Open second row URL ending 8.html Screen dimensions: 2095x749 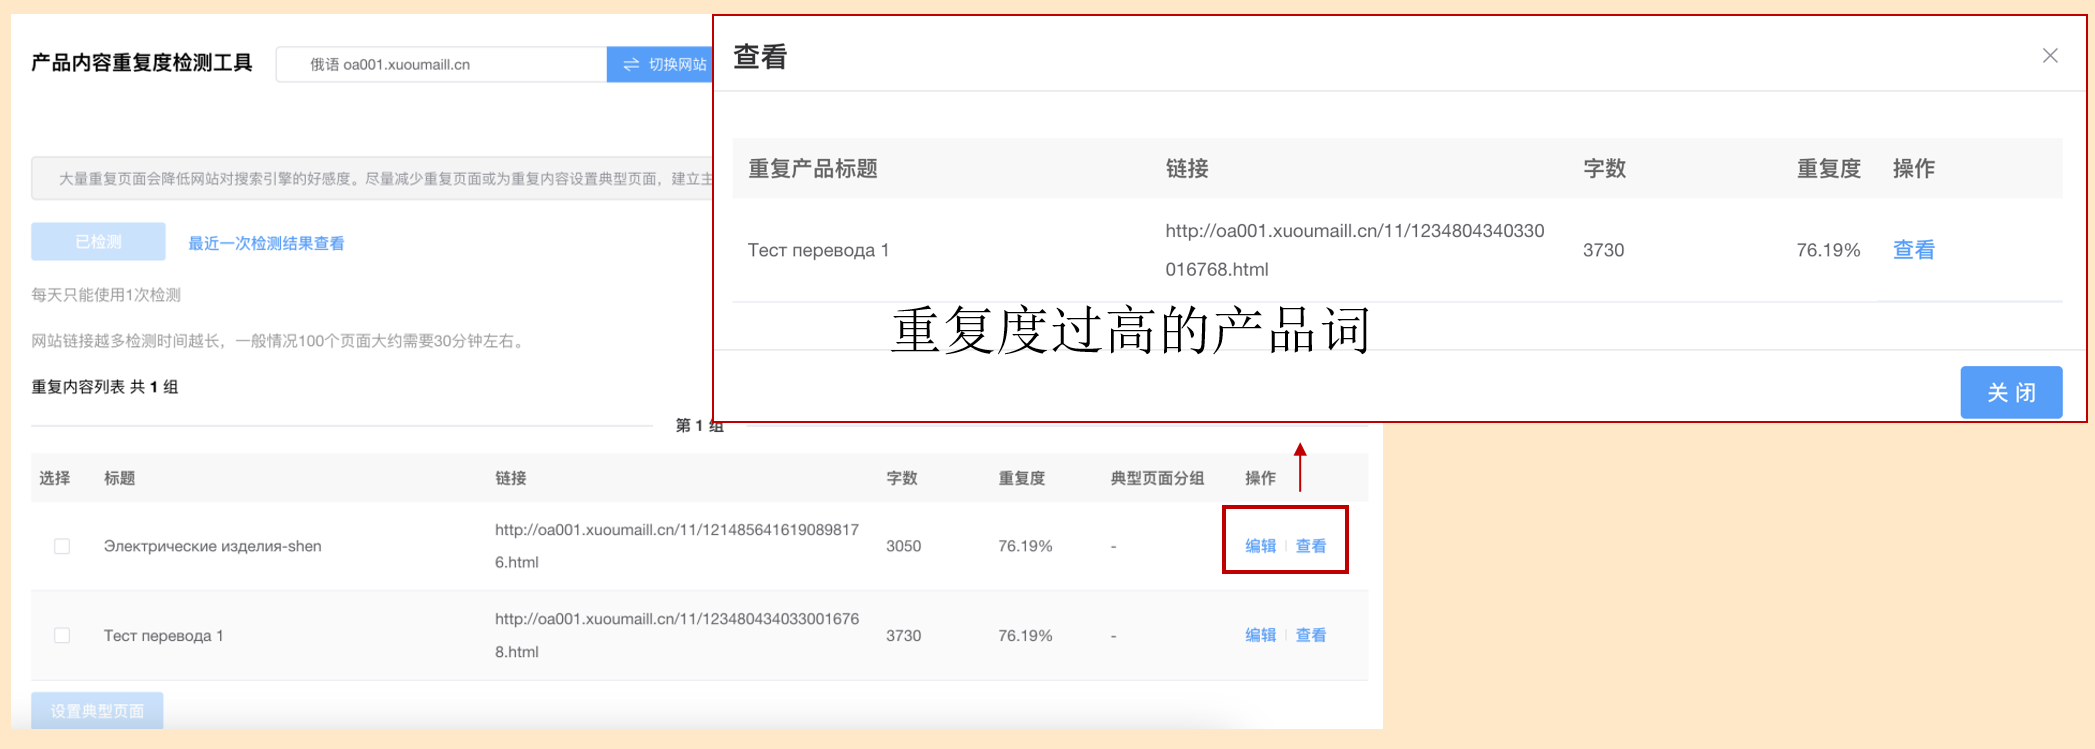677,635
